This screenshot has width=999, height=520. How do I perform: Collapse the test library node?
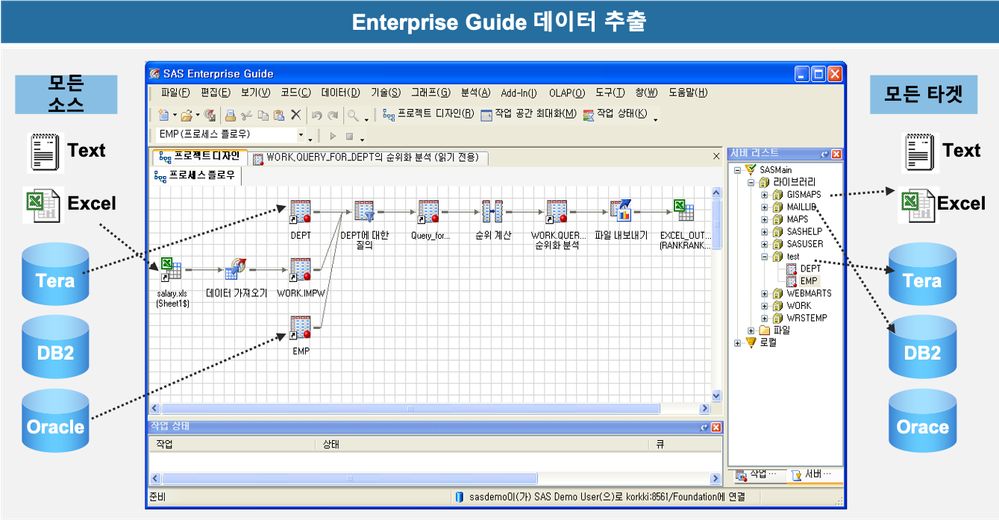(765, 257)
